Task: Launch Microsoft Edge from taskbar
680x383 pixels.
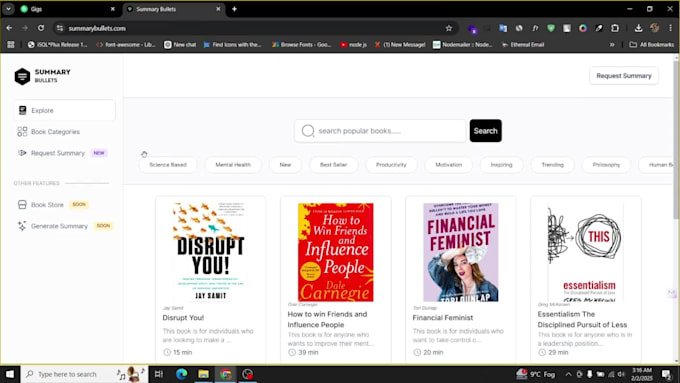Action: [x=181, y=374]
